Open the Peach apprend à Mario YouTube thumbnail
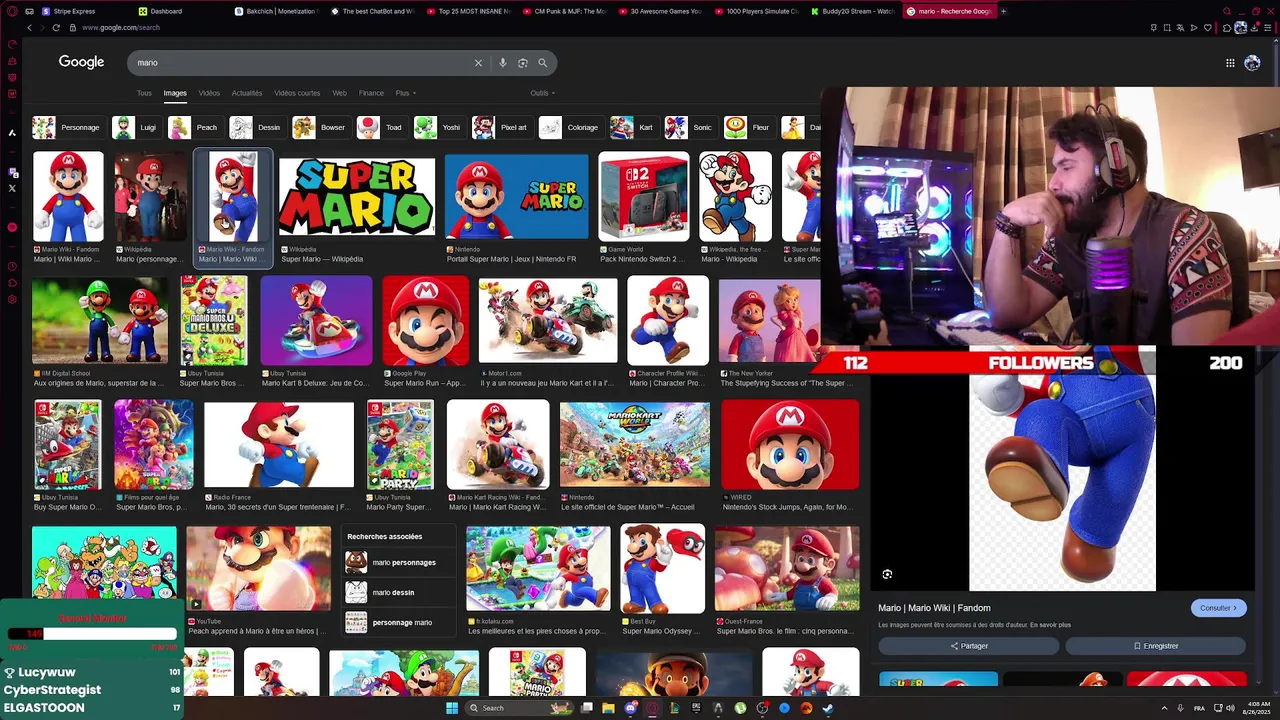 point(258,568)
